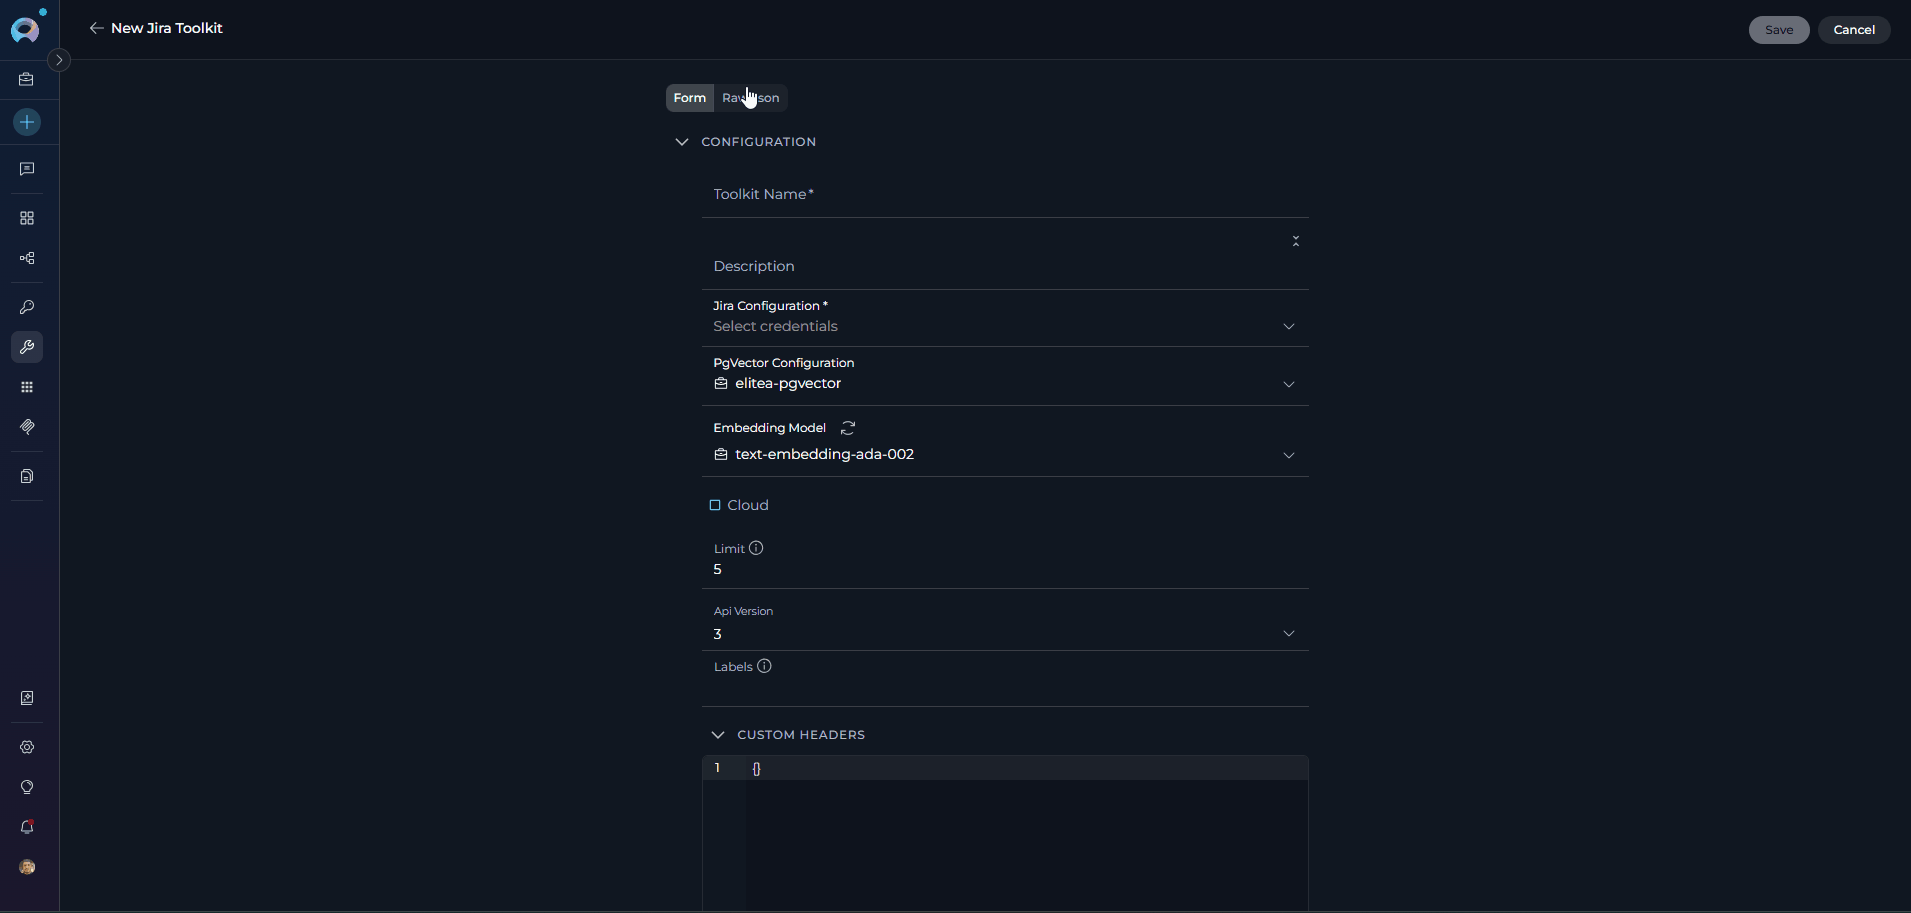Viewport: 1911px width, 913px height.
Task: Collapse the Configuration section
Action: (682, 142)
